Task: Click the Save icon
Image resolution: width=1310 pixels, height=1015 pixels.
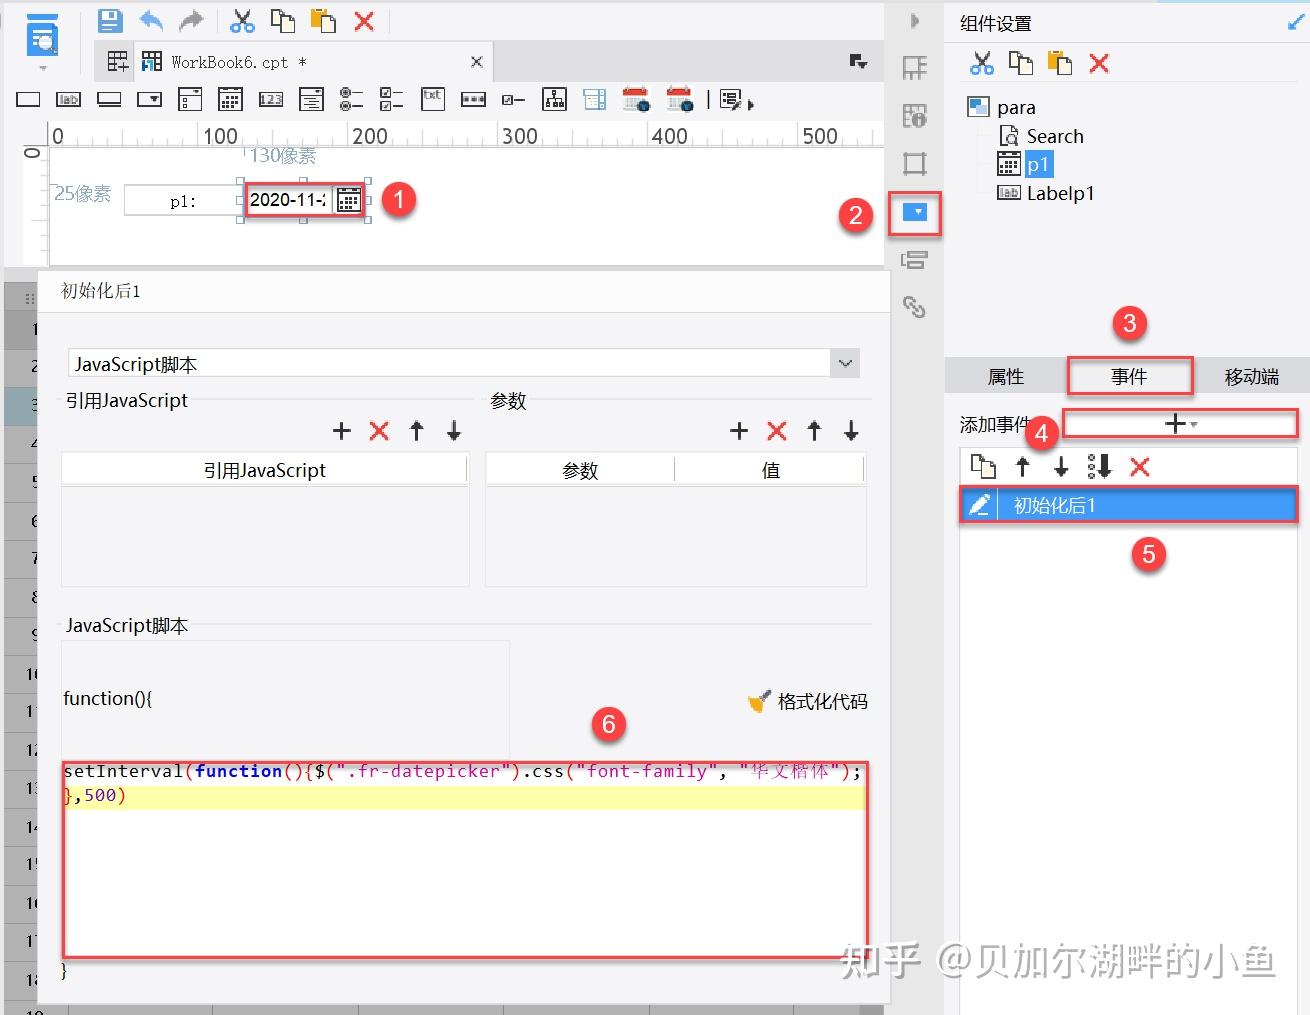Action: (x=109, y=20)
